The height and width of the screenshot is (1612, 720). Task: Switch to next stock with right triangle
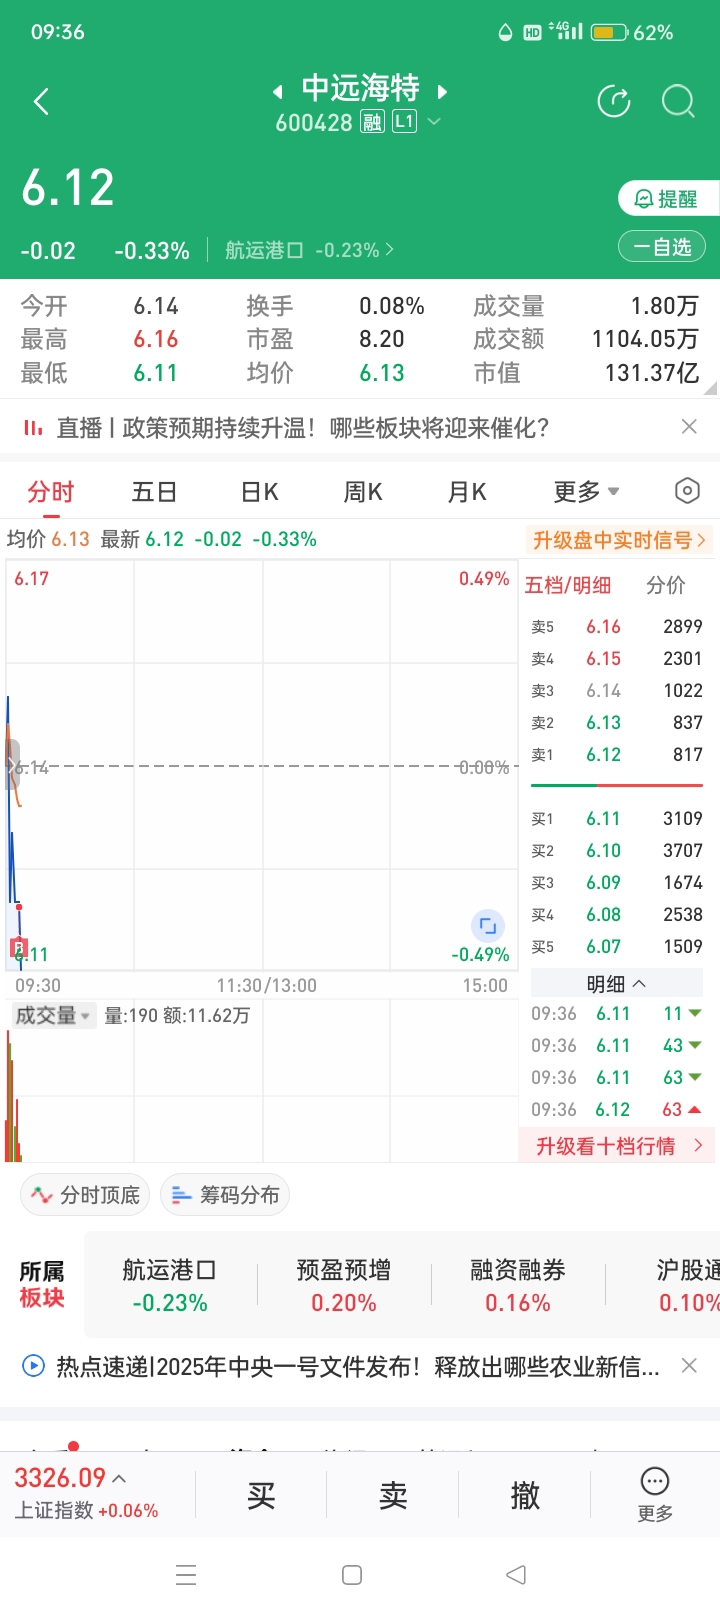point(442,92)
